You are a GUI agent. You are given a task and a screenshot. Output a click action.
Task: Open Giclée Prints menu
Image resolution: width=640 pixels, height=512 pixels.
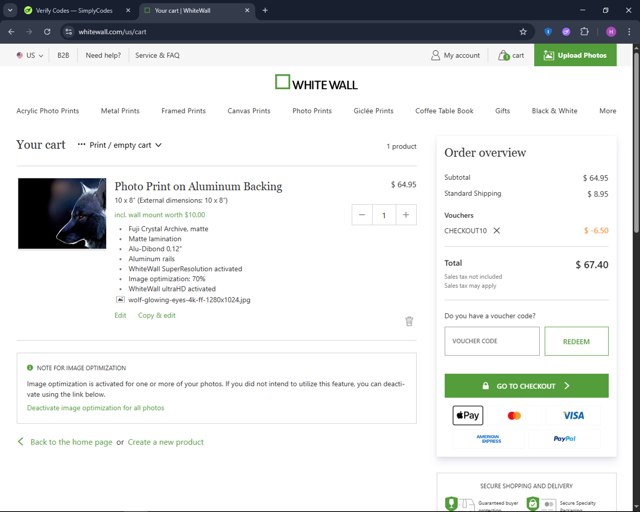[373, 111]
